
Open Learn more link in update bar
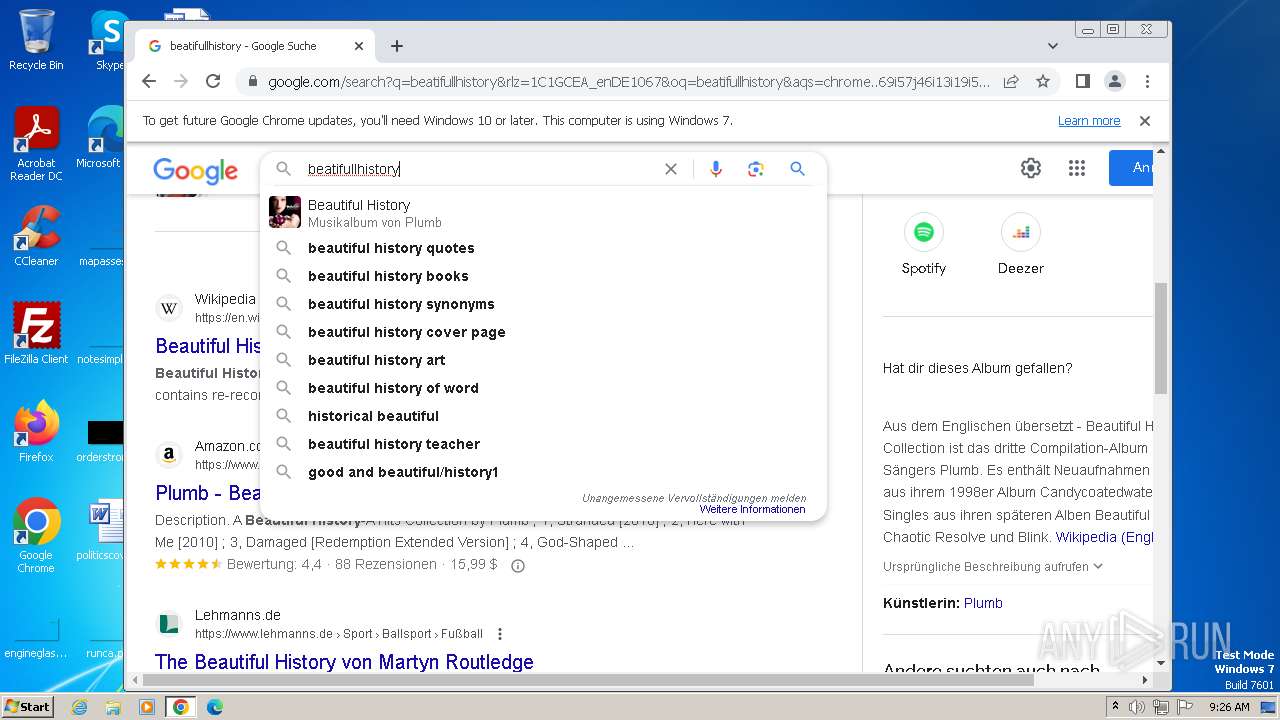click(x=1089, y=121)
